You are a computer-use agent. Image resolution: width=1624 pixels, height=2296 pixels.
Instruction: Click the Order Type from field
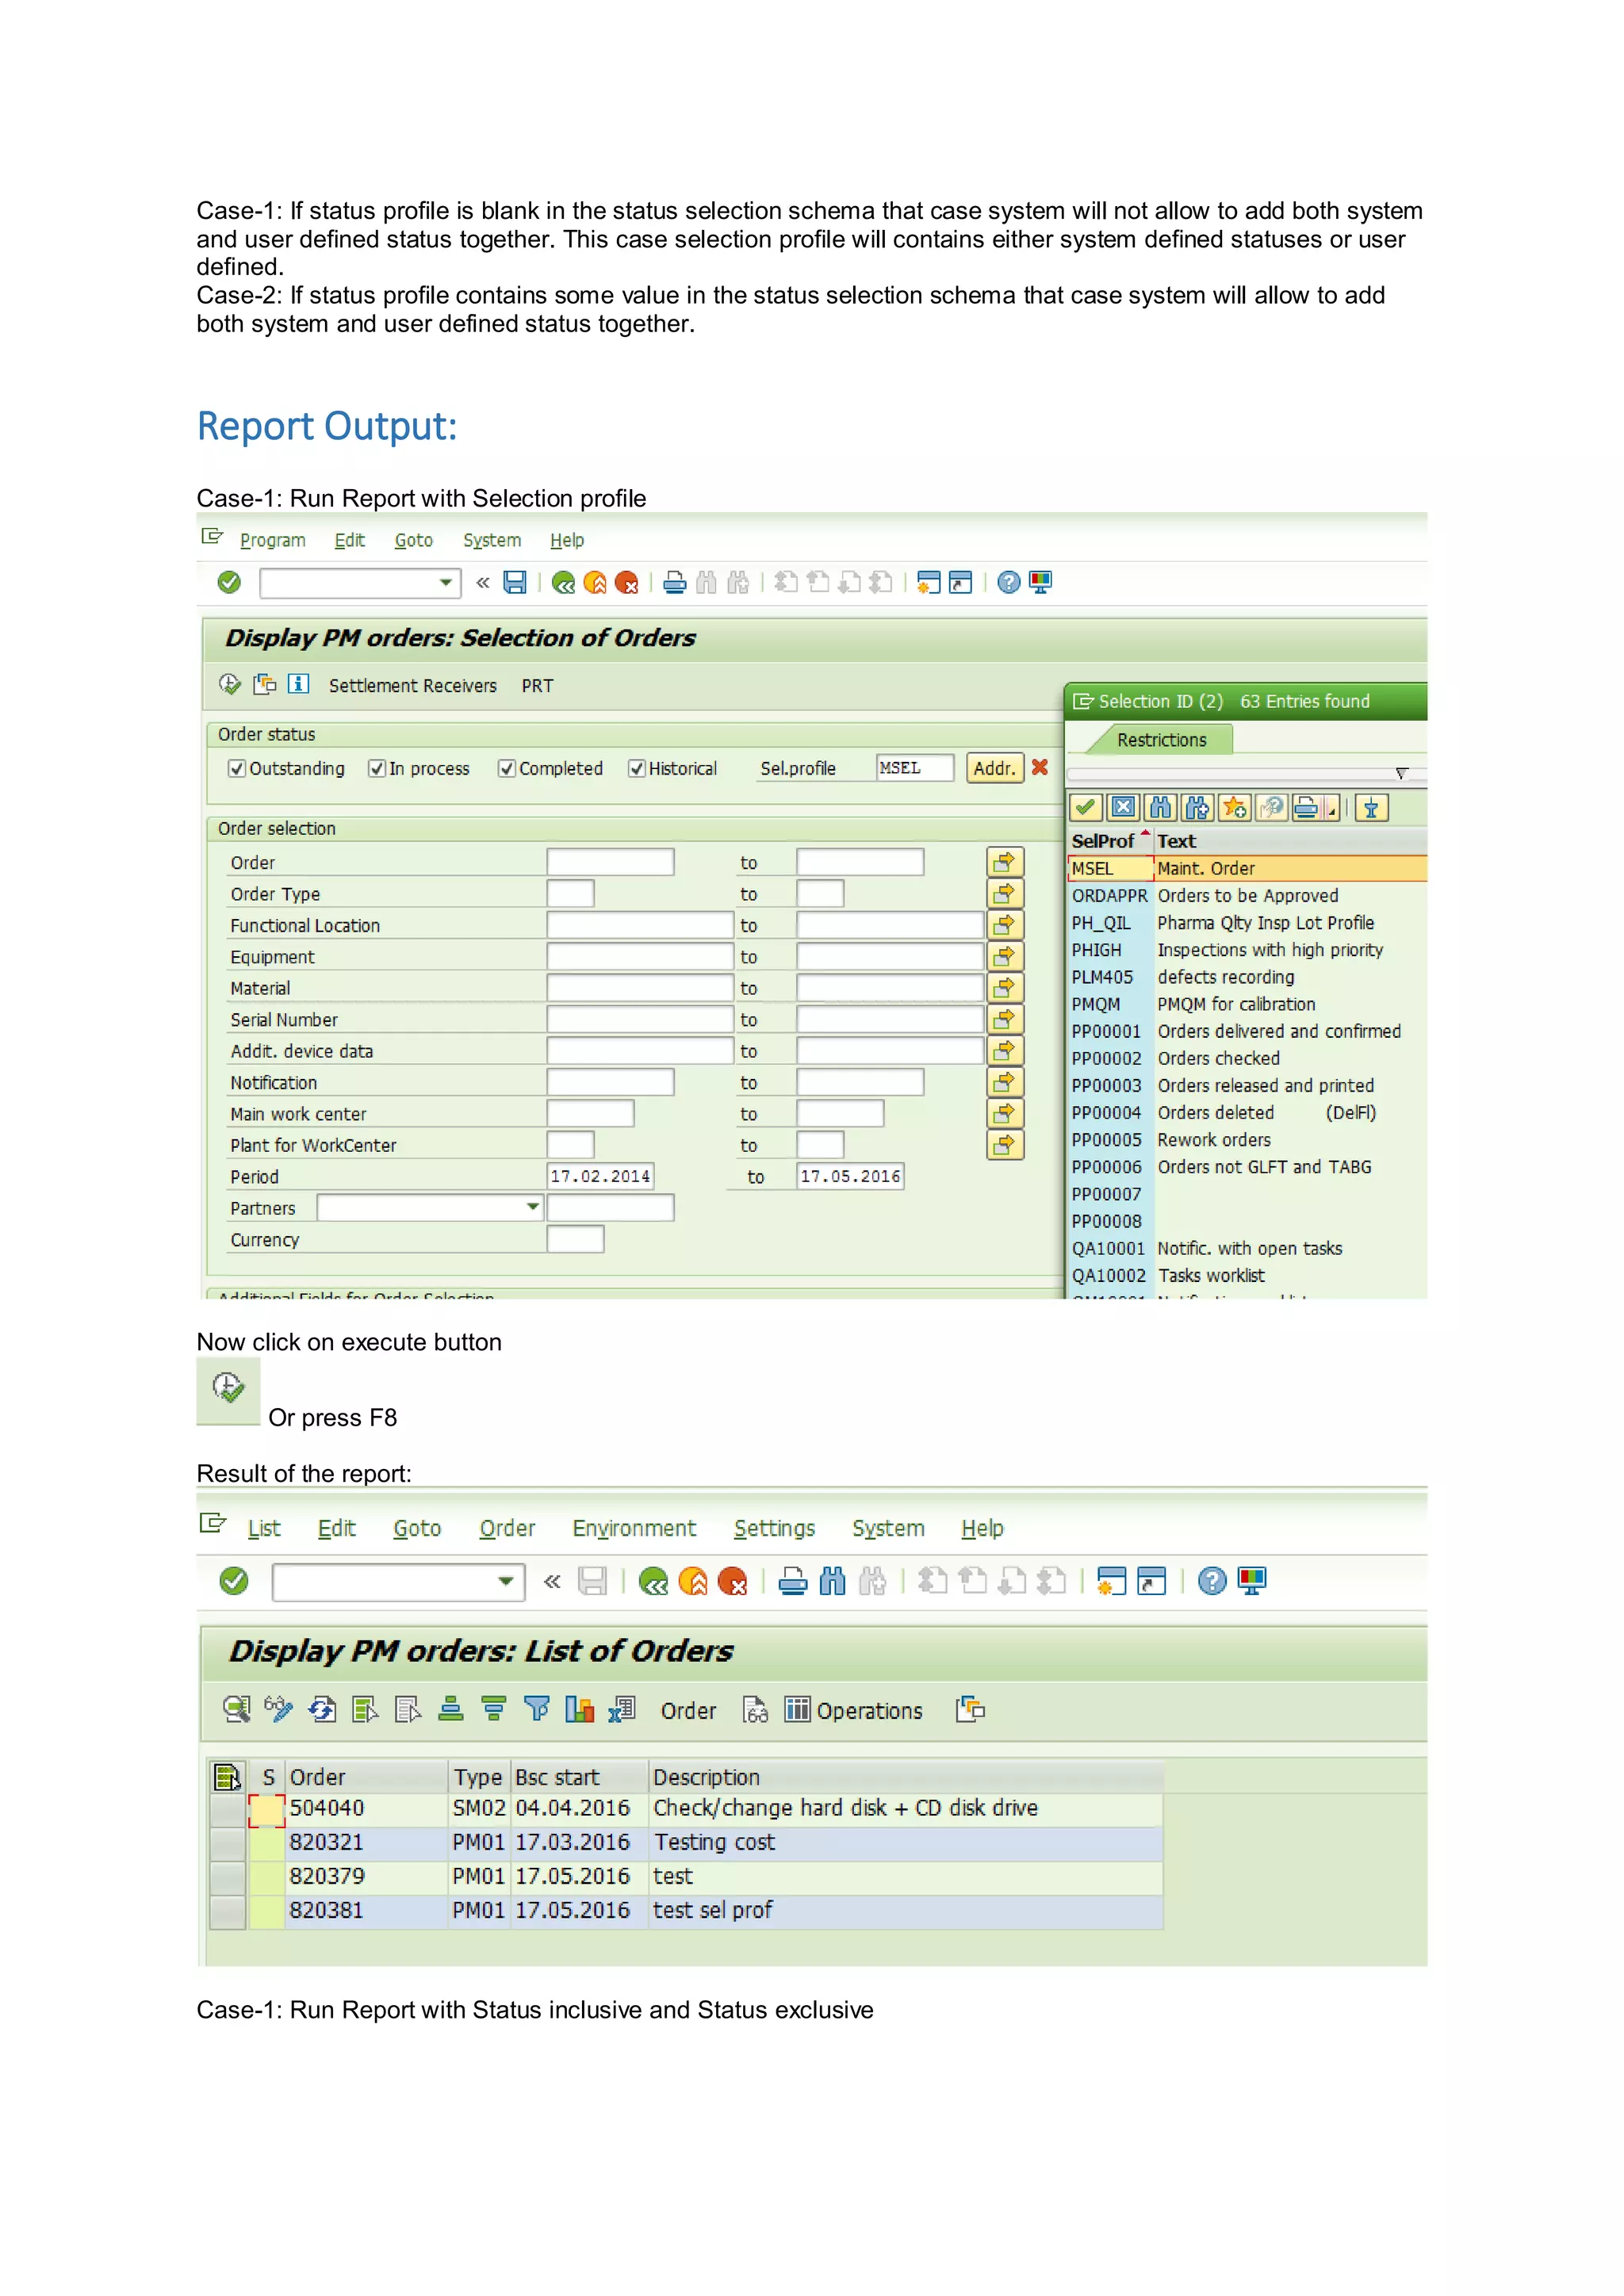click(x=570, y=893)
